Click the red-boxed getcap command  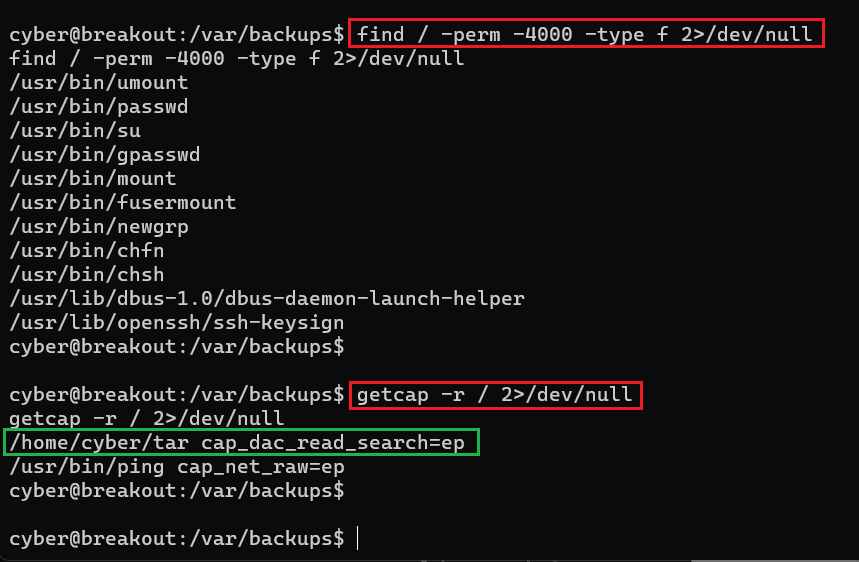pos(495,394)
